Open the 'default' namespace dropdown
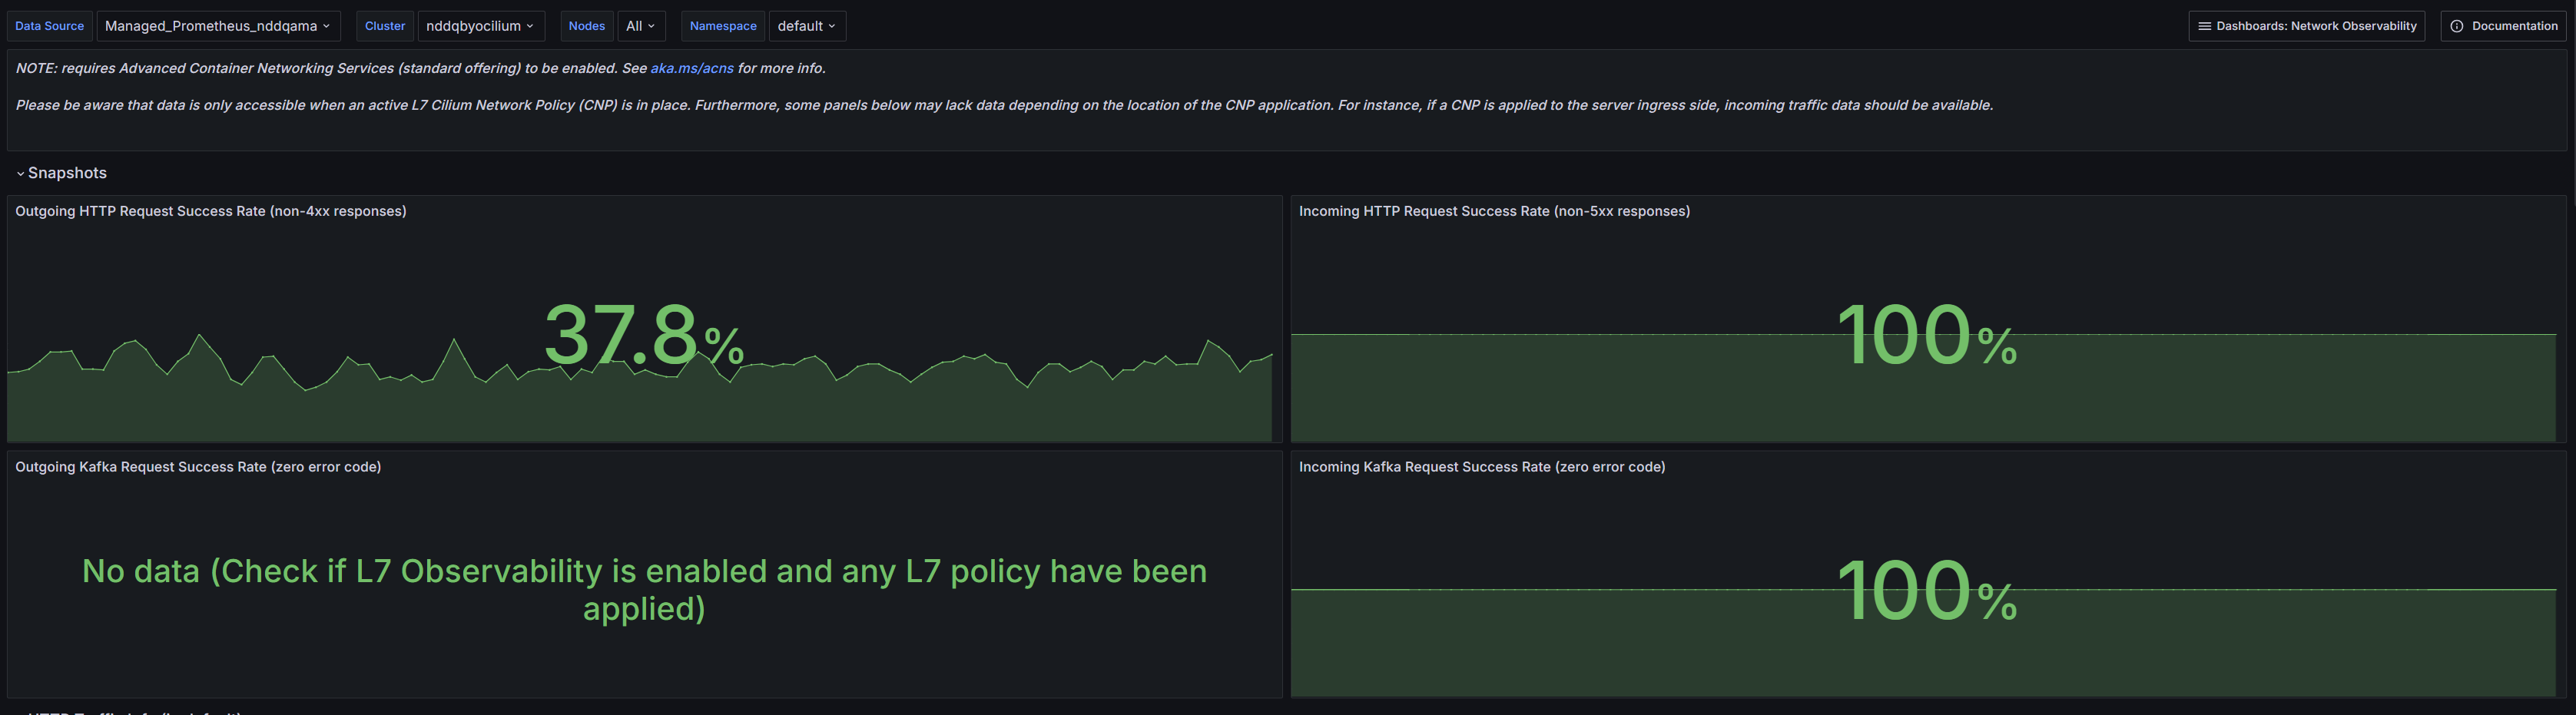This screenshot has height=715, width=2576. click(806, 26)
